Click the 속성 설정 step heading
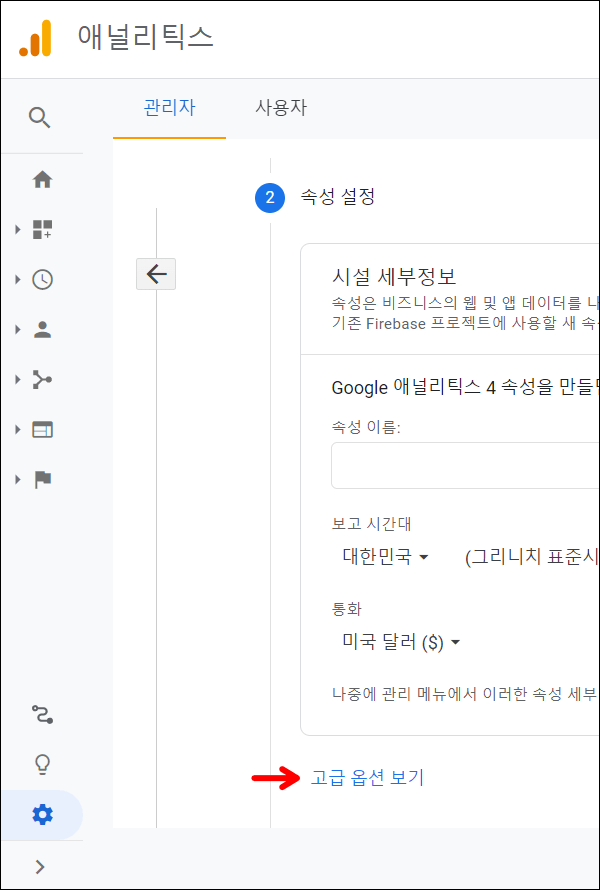Viewport: 600px width, 890px height. (x=337, y=198)
